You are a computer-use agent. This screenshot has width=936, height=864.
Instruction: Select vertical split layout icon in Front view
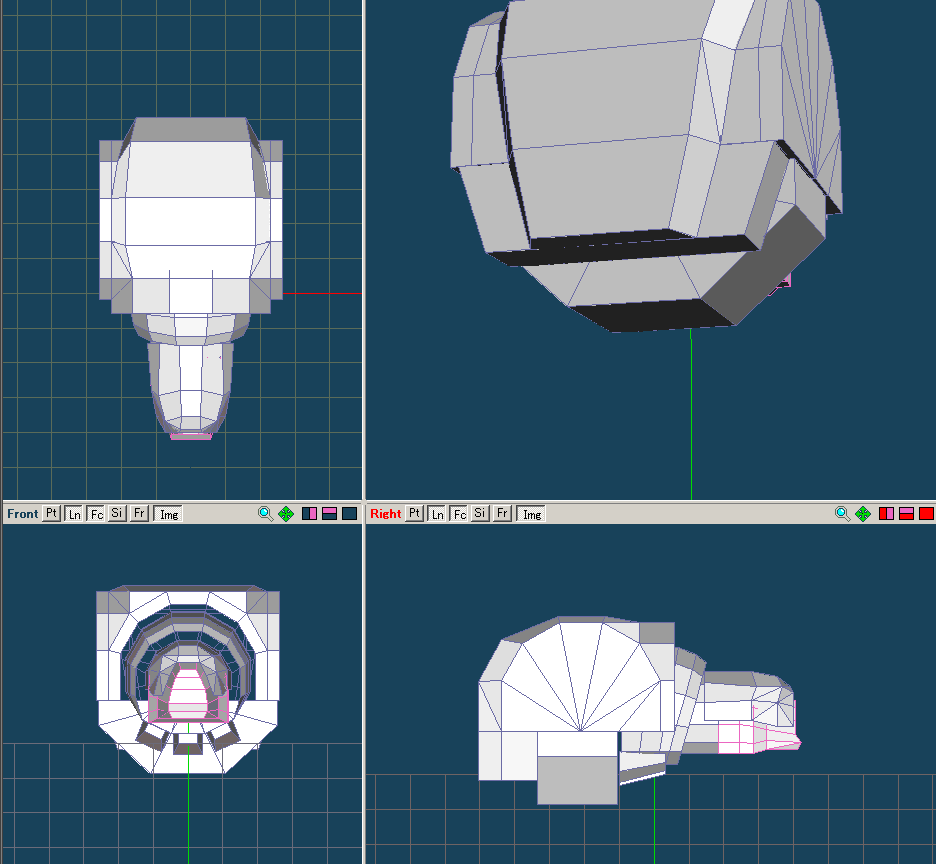(x=309, y=514)
